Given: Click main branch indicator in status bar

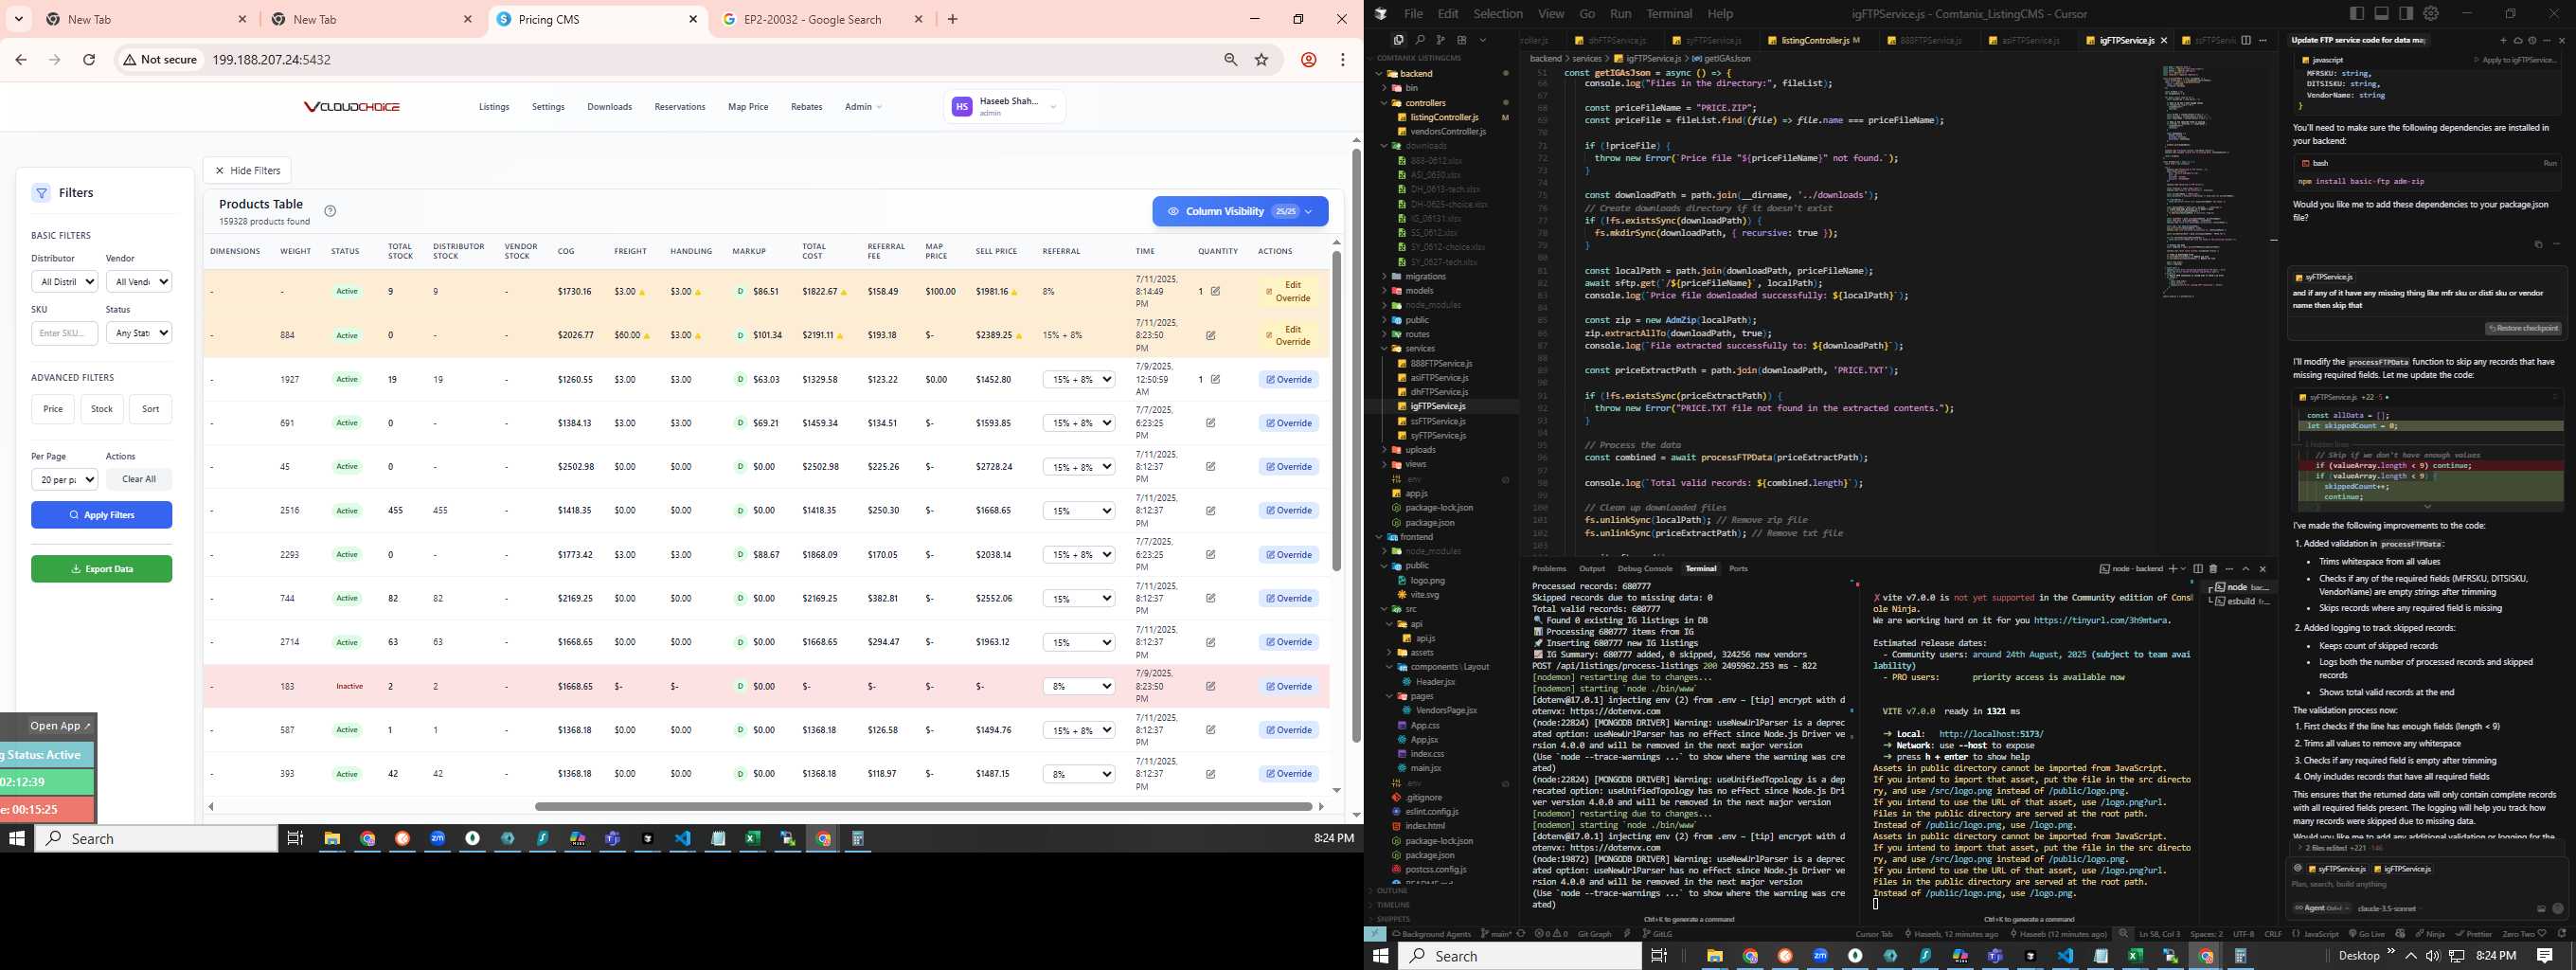Looking at the screenshot, I should pos(1497,934).
